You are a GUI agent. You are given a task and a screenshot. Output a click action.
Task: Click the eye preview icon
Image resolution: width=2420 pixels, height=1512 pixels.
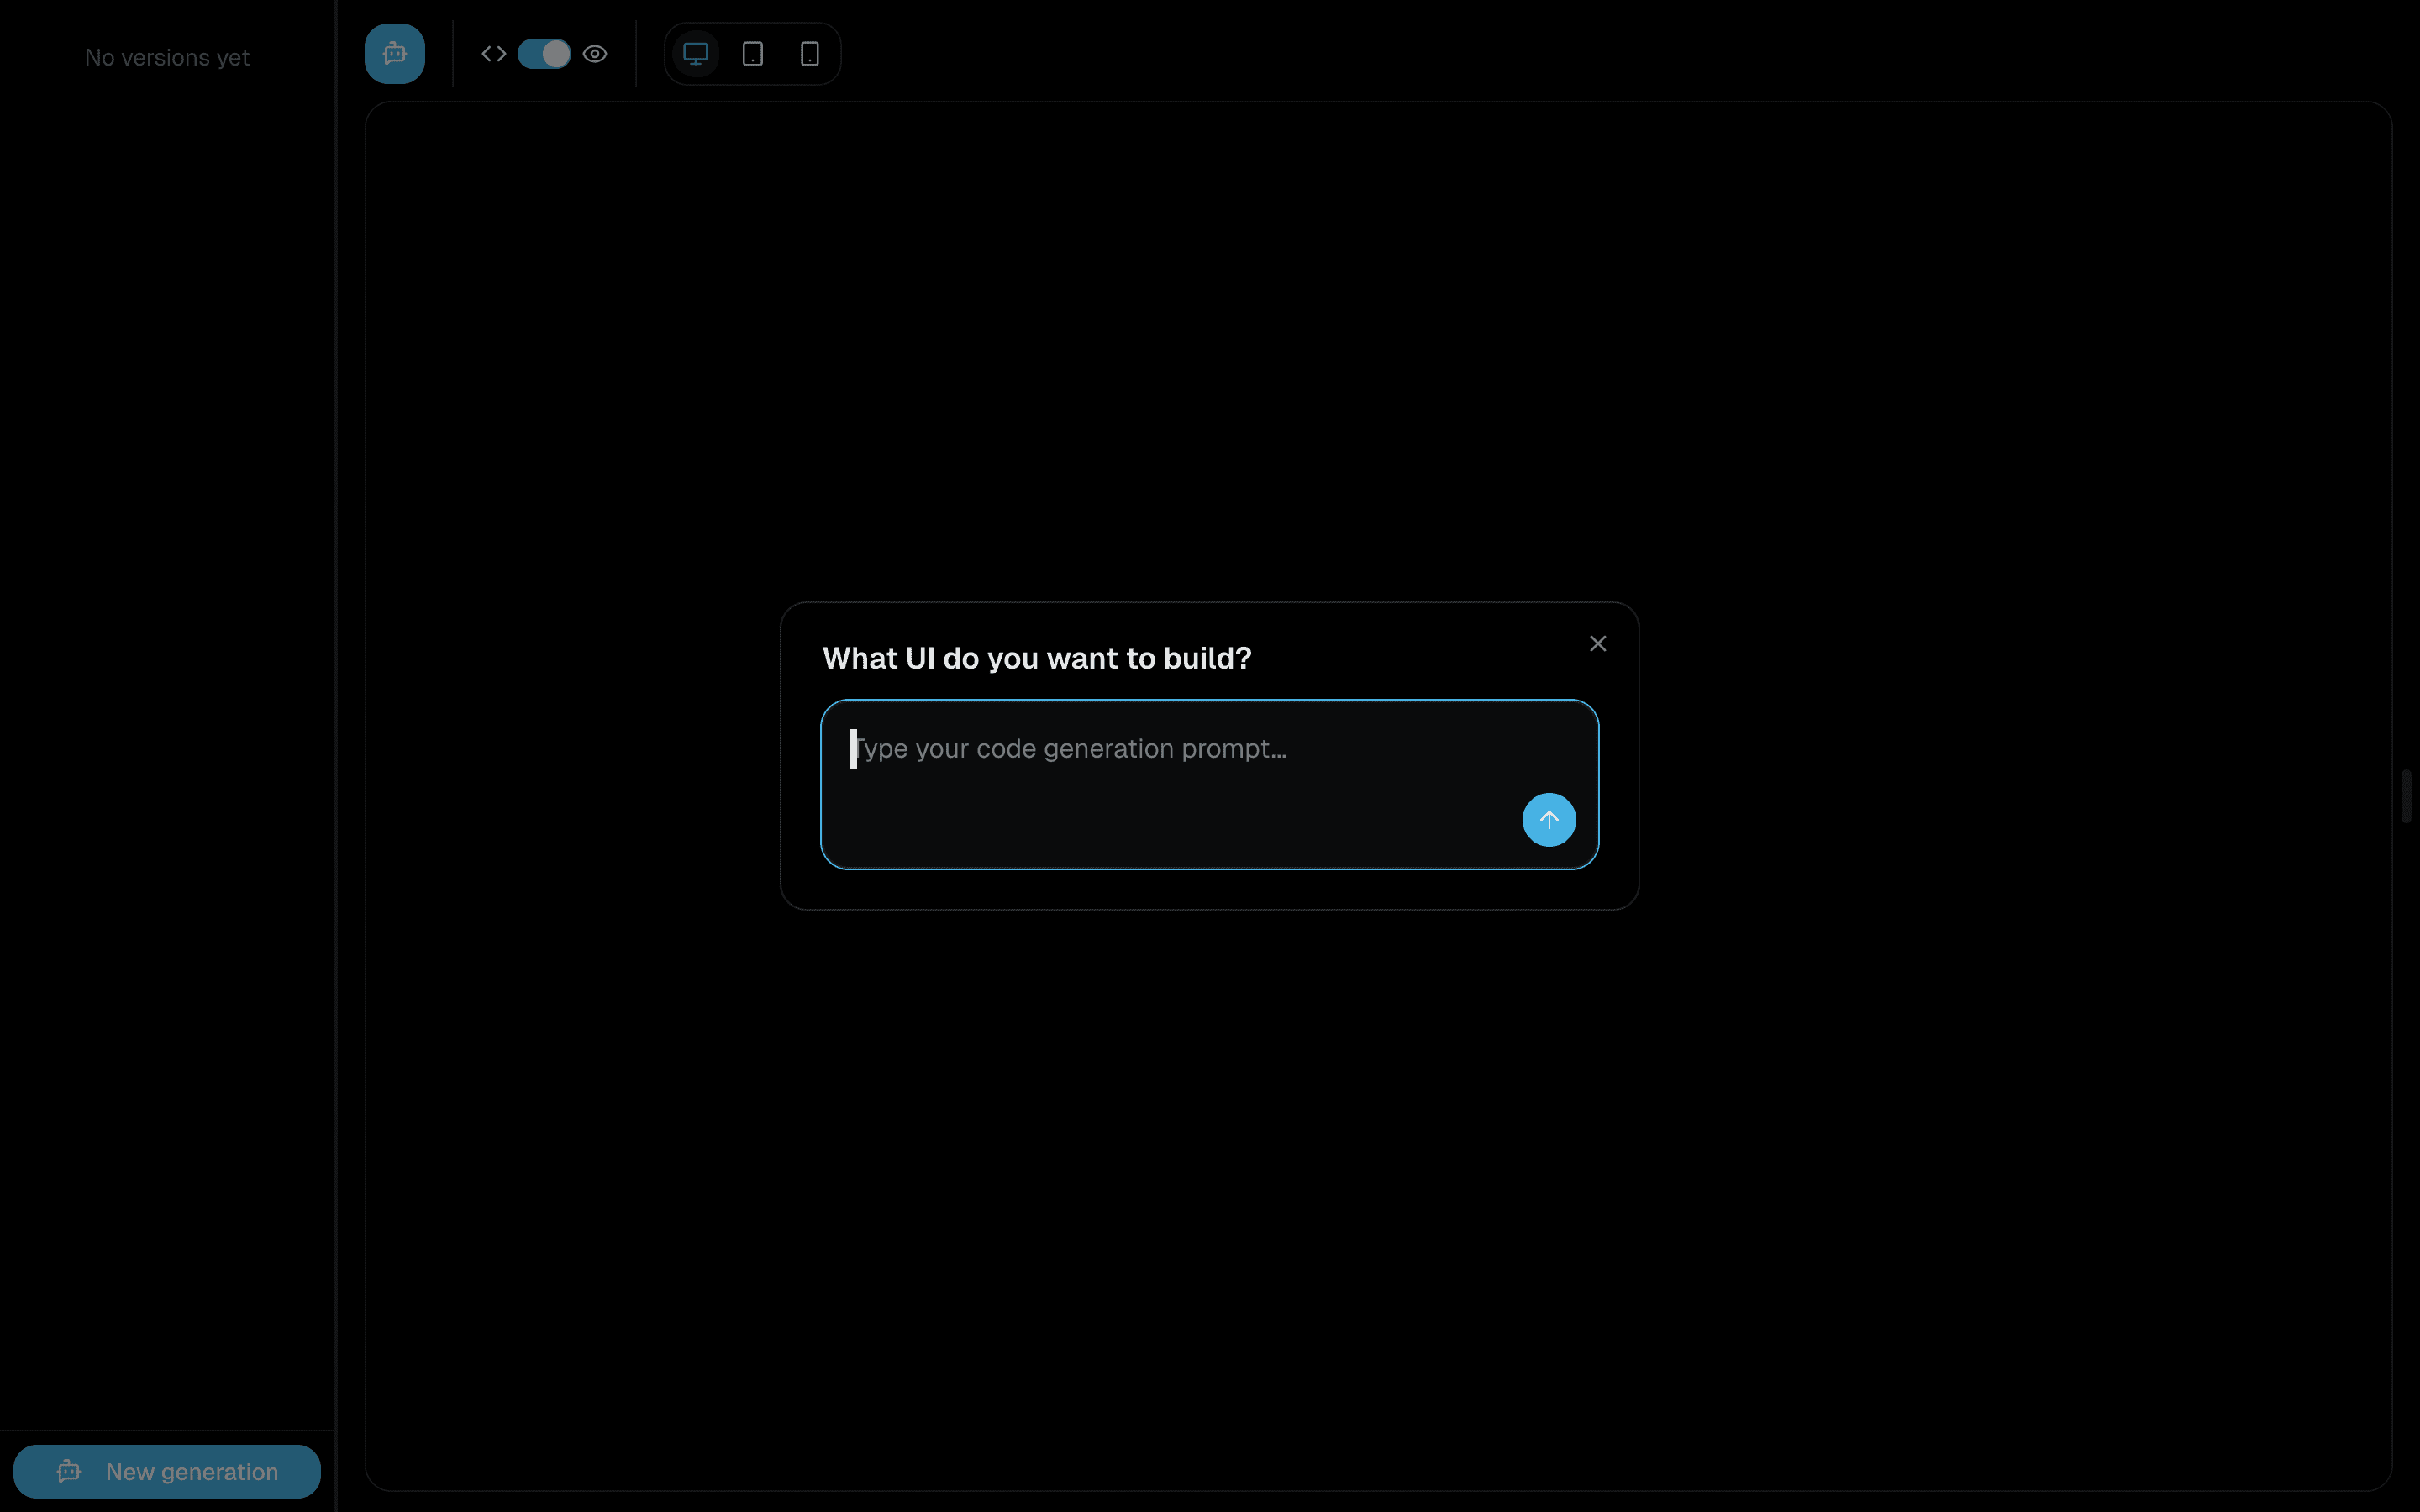[x=595, y=54]
